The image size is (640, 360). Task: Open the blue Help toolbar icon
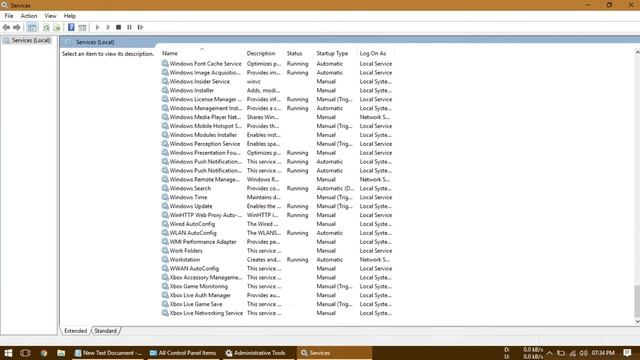click(x=71, y=27)
